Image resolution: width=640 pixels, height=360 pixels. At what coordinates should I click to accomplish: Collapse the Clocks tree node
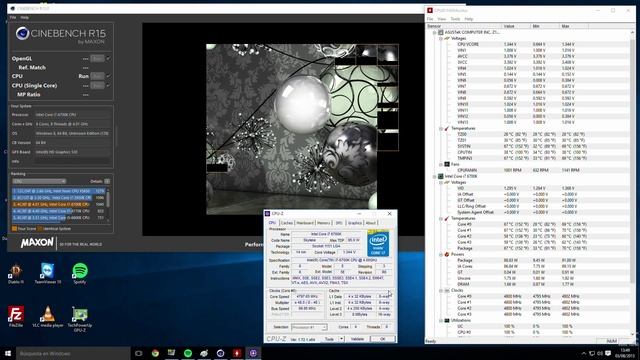click(x=441, y=291)
